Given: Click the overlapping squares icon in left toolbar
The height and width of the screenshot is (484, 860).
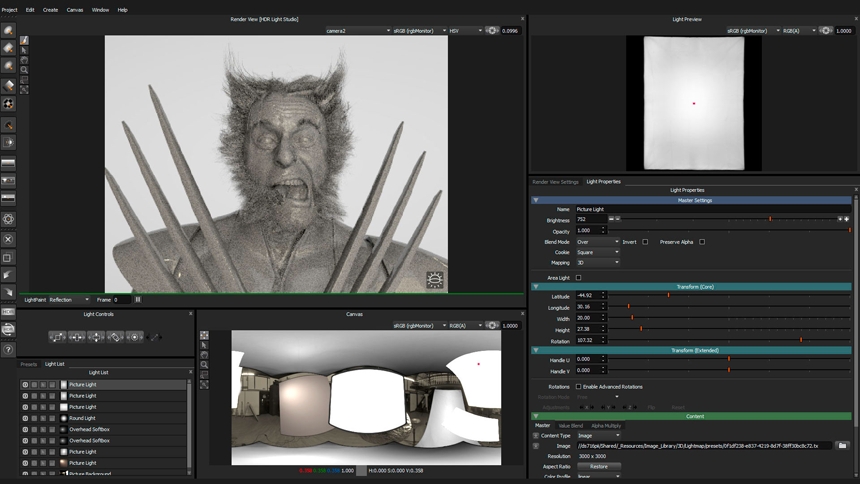Looking at the screenshot, I should coord(8,257).
